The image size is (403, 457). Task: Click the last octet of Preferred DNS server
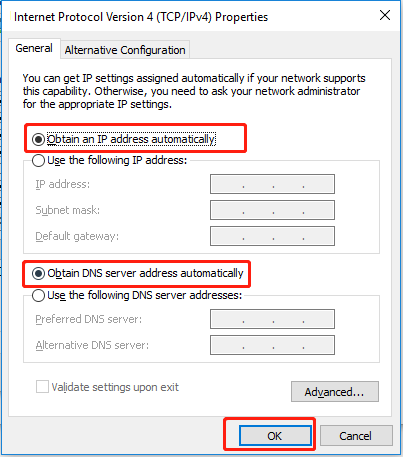(318, 319)
